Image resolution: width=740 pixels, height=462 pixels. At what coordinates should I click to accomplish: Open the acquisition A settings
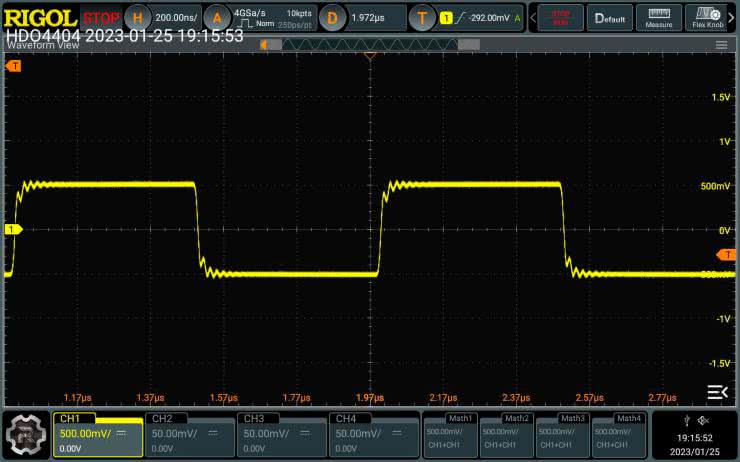(x=215, y=17)
